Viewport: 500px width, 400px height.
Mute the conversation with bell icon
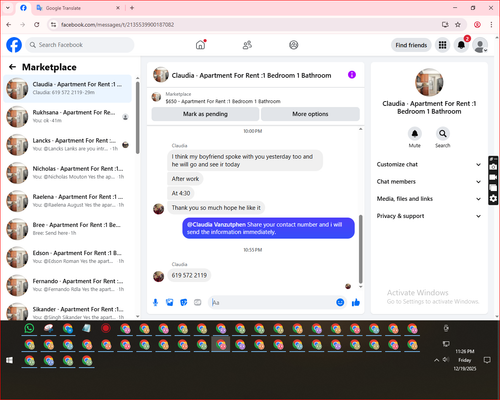[x=415, y=134]
